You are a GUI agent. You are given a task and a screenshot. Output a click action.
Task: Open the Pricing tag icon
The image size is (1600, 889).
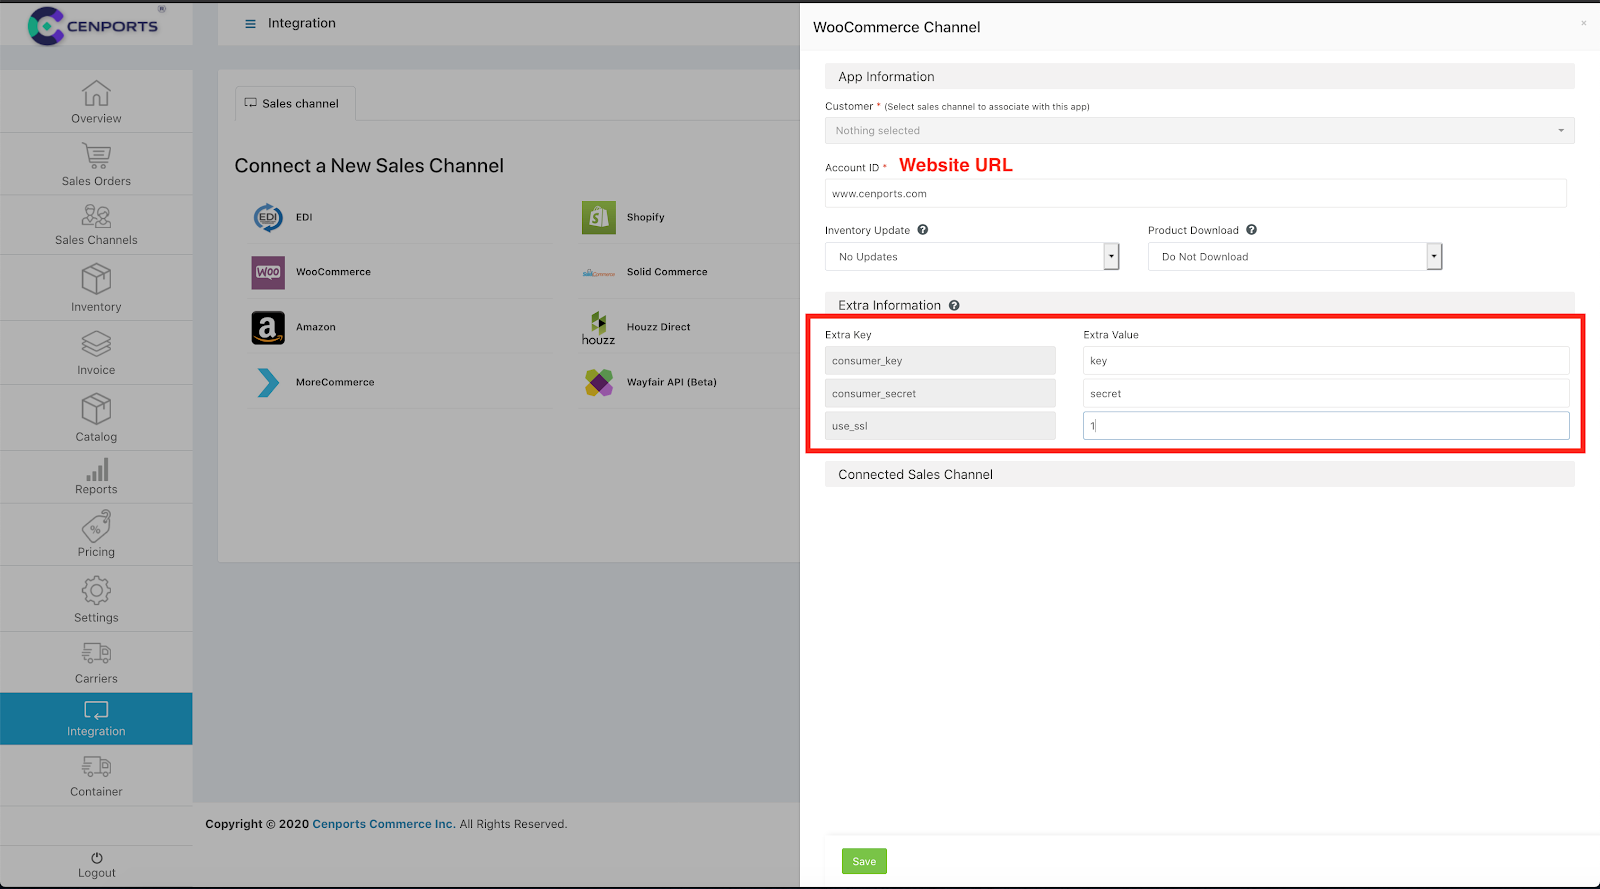[96, 526]
